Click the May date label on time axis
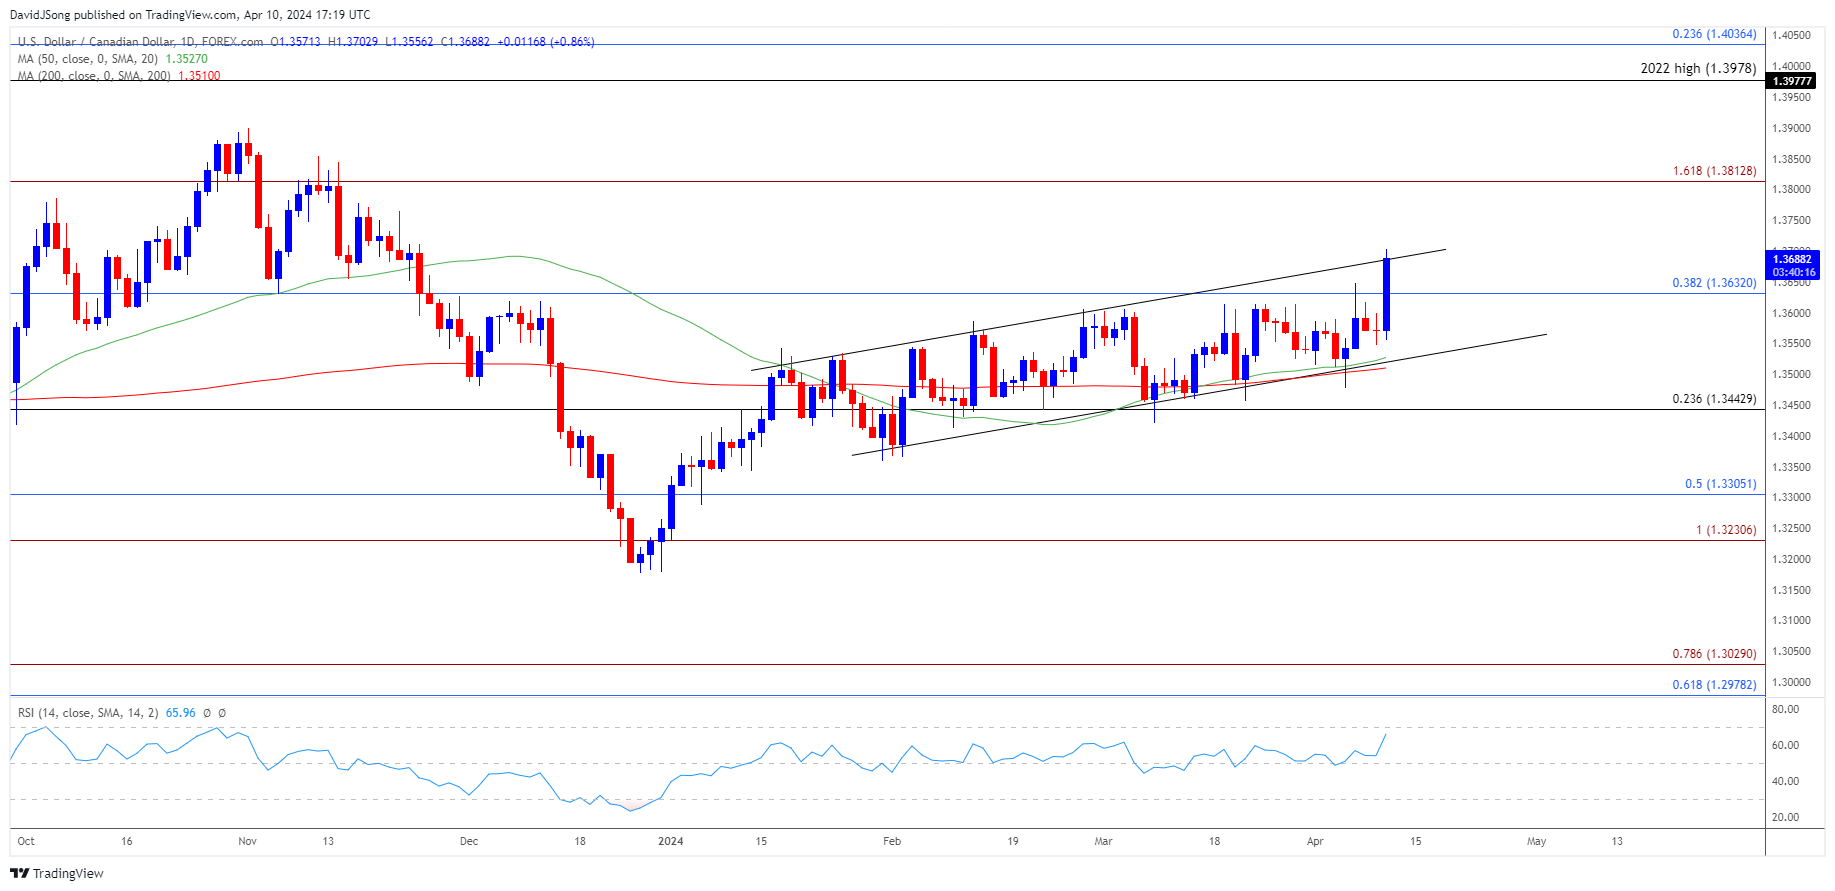Image resolution: width=1835 pixels, height=891 pixels. [1537, 841]
